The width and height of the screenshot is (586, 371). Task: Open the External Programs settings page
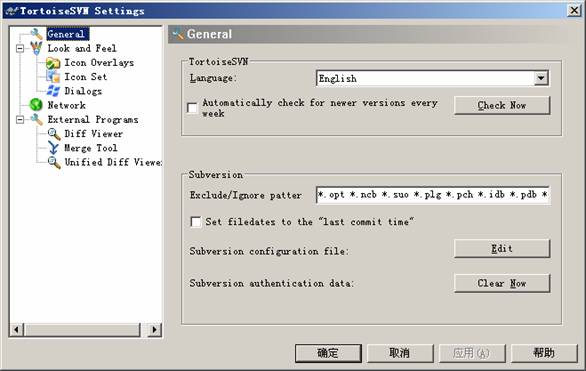(93, 120)
